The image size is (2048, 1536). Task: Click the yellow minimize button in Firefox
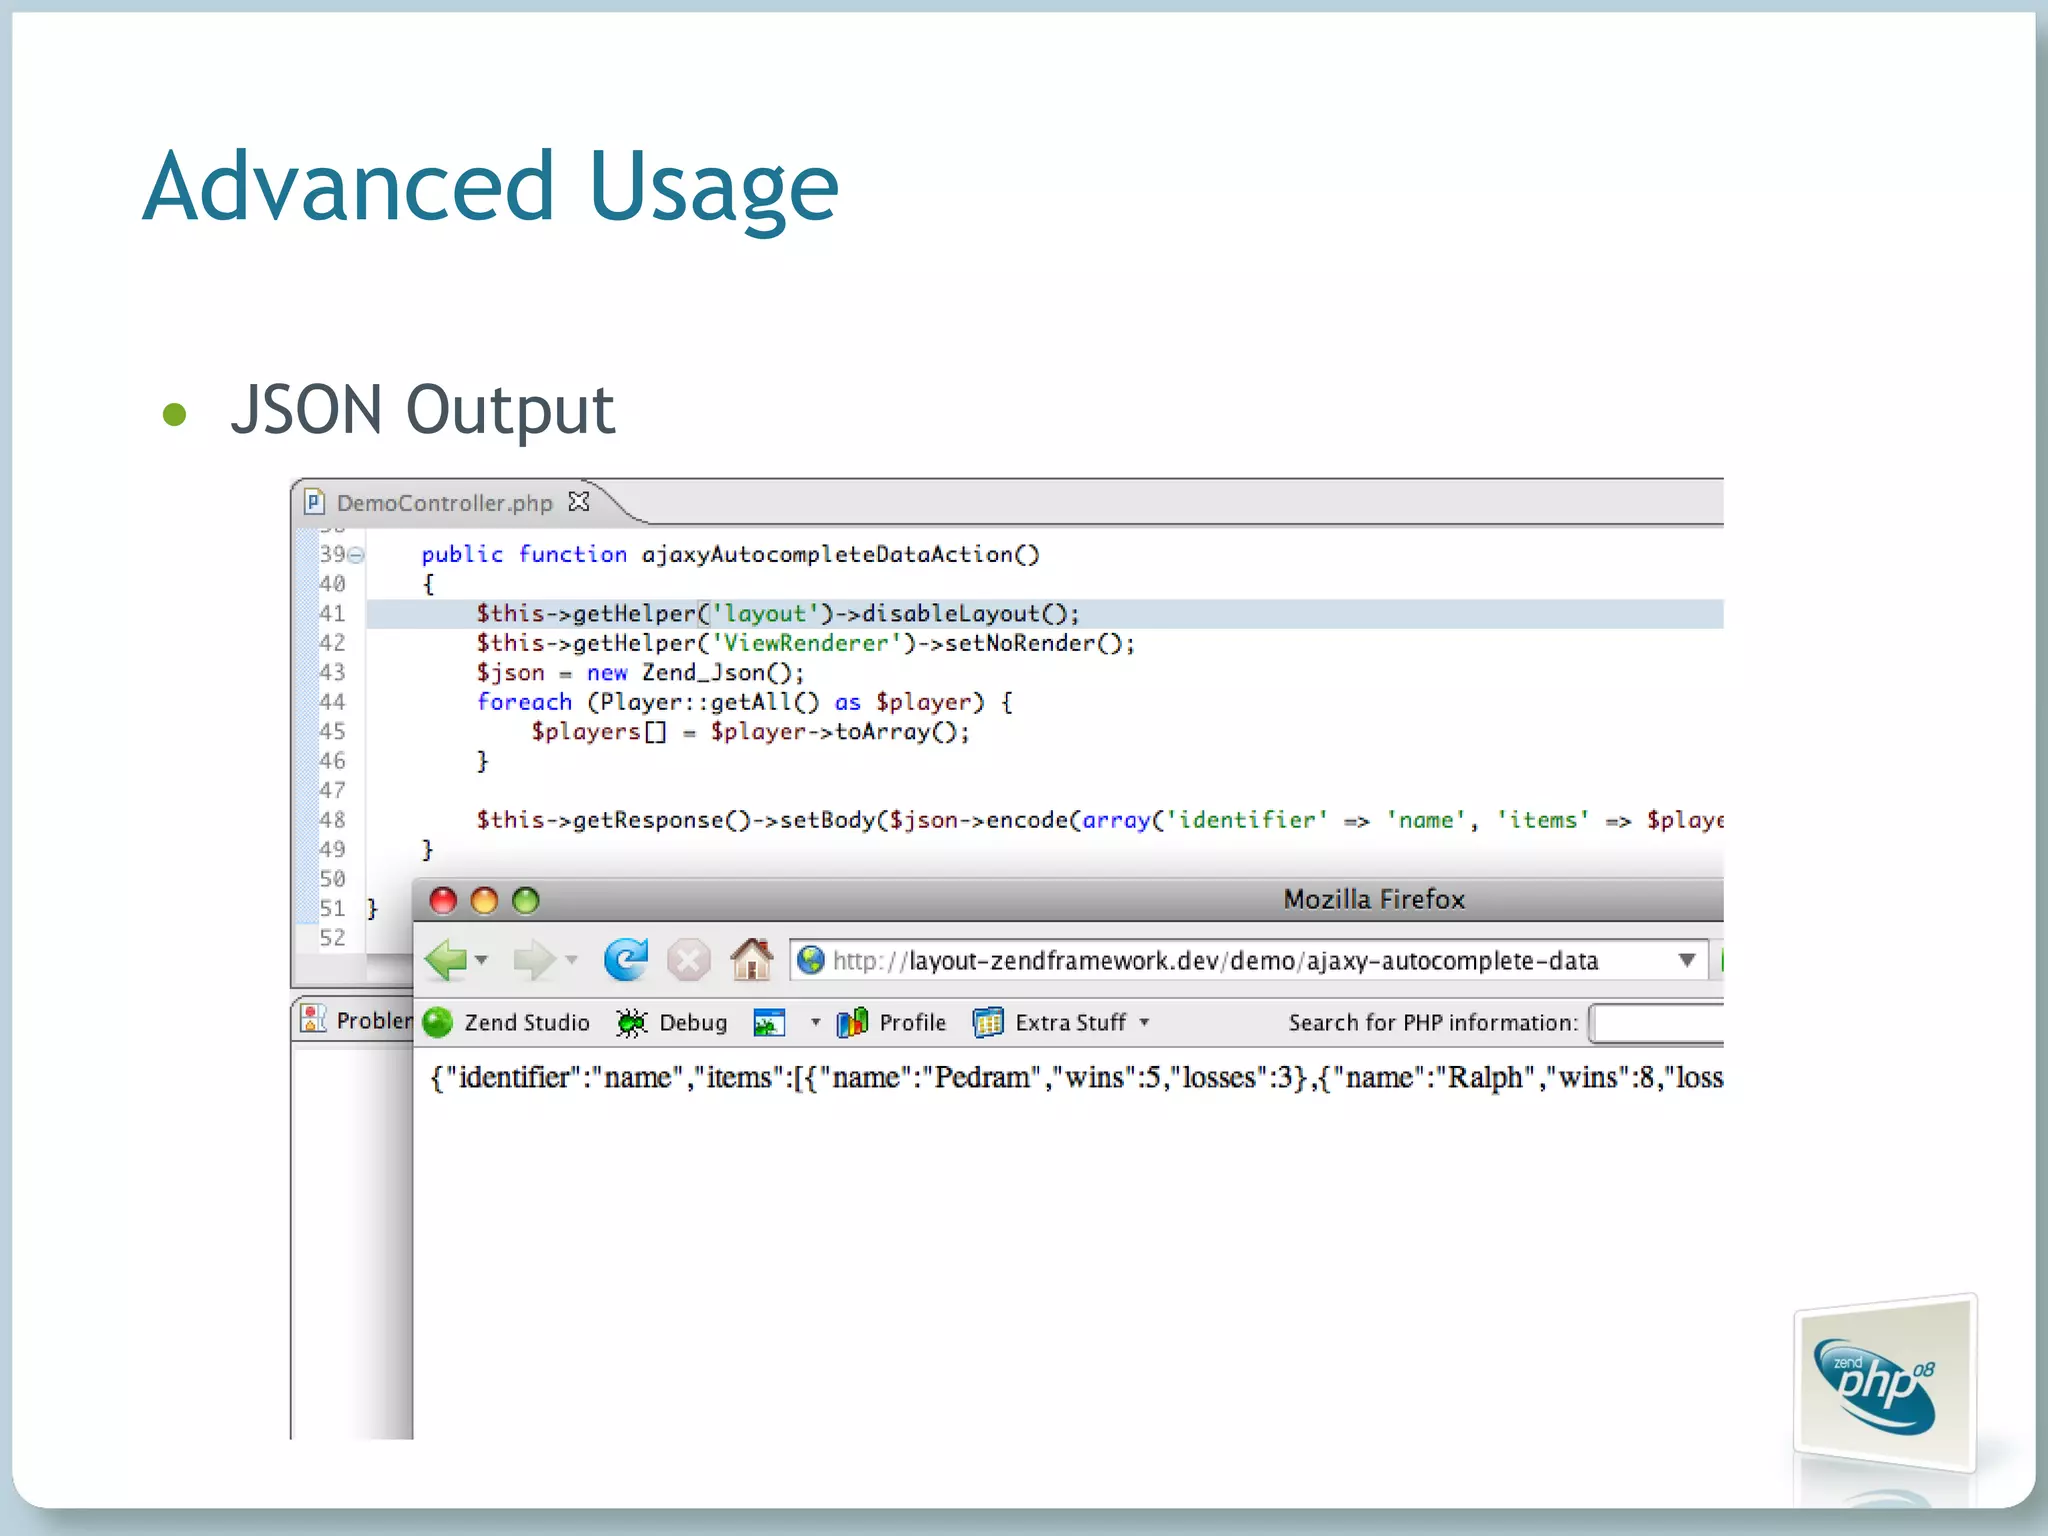484,900
